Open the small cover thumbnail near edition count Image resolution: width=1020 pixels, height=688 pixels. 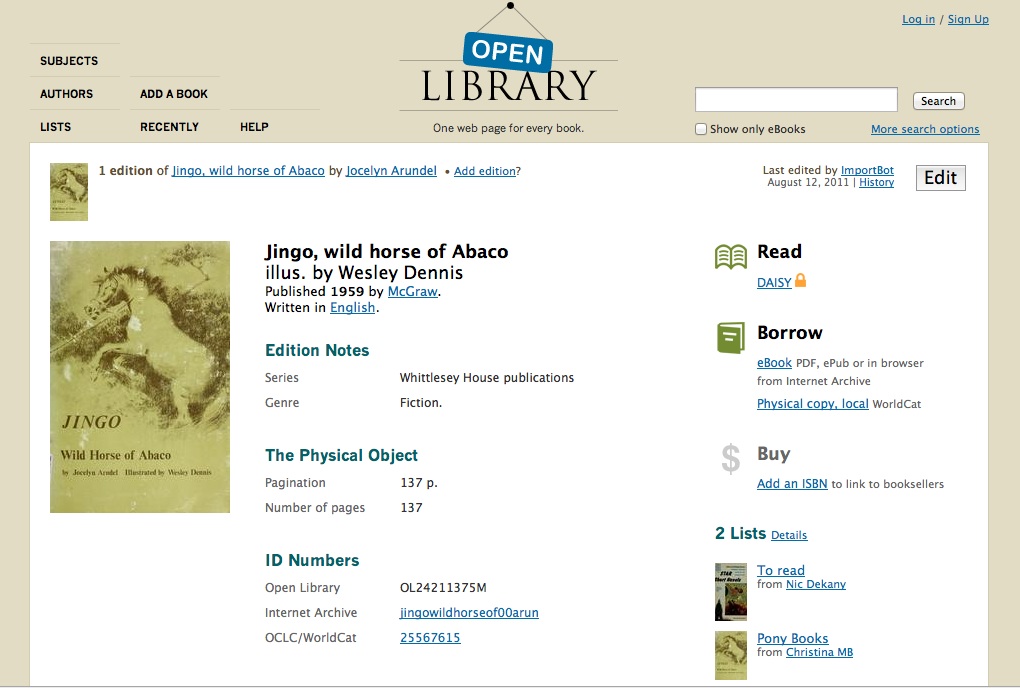click(x=69, y=191)
